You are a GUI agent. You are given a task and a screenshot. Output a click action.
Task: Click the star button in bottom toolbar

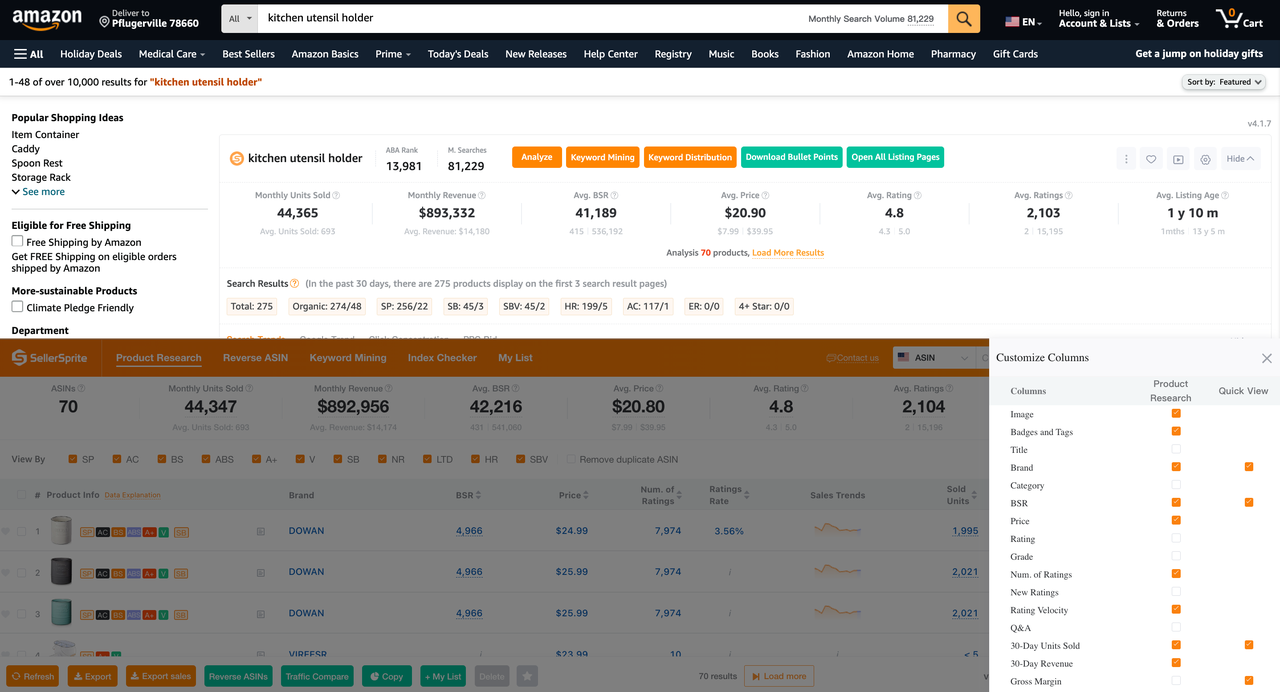[528, 677]
